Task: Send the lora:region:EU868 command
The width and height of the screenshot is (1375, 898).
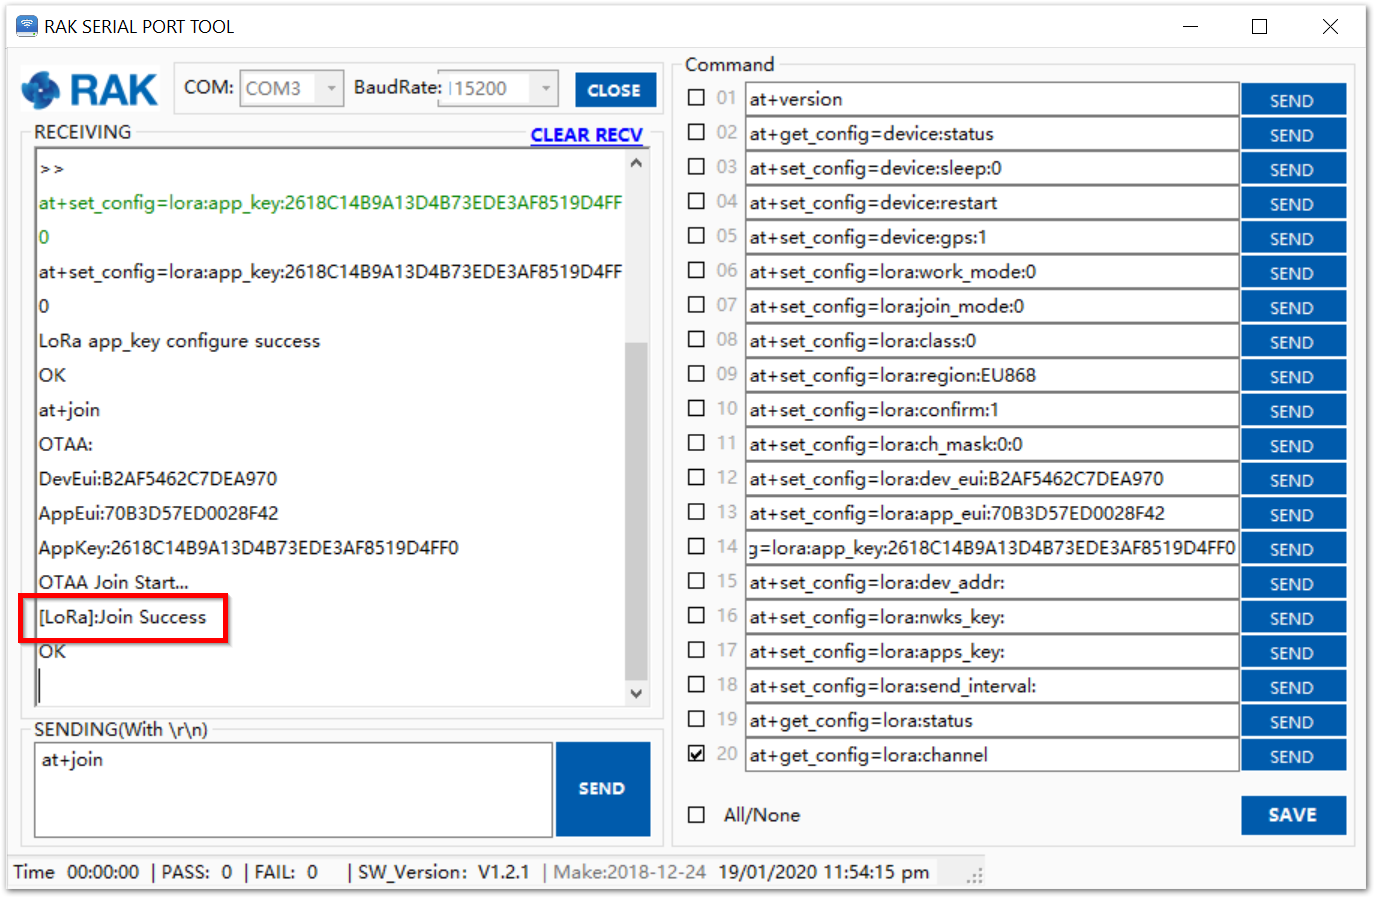Action: click(x=1293, y=376)
